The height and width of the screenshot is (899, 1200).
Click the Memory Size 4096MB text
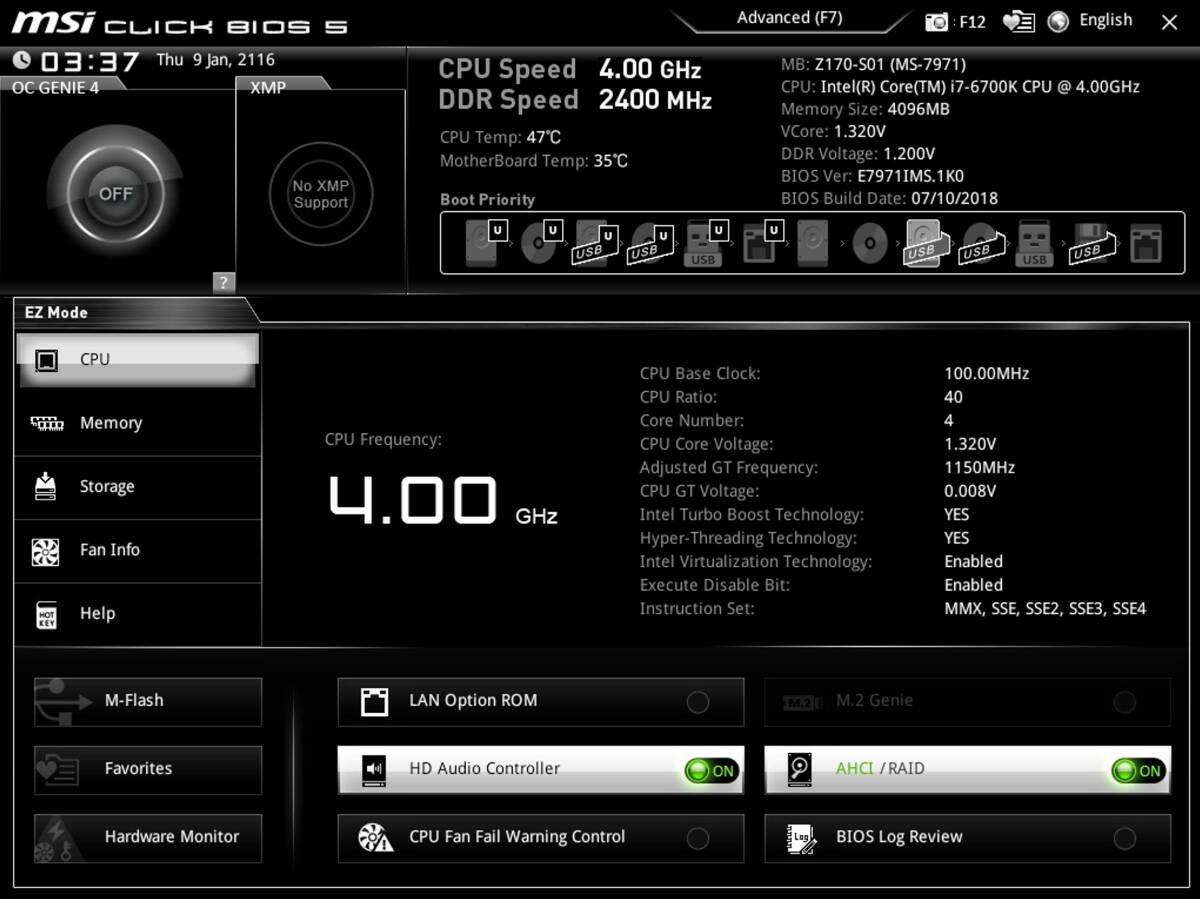(865, 109)
